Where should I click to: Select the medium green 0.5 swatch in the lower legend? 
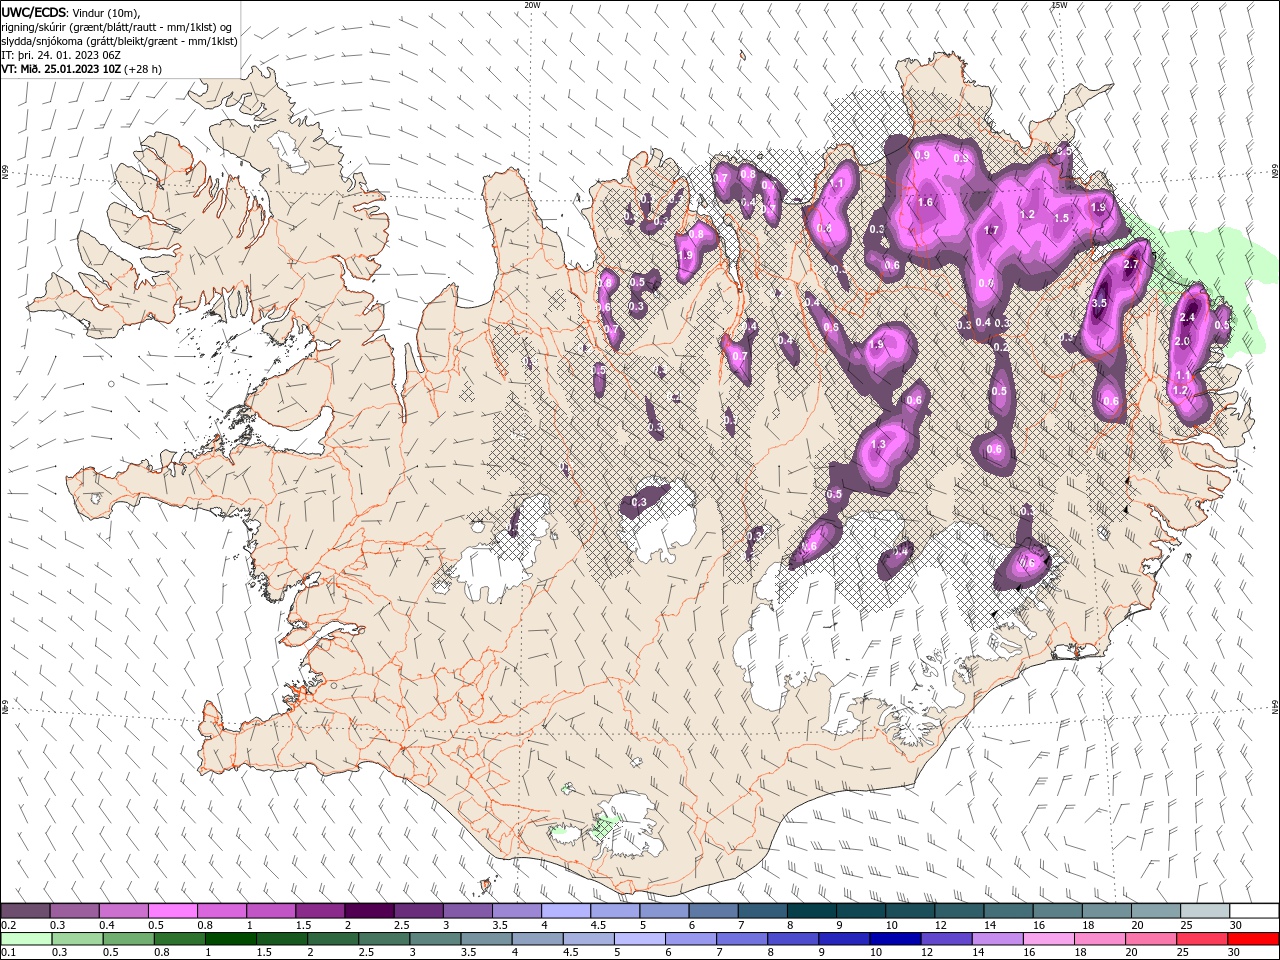coord(128,939)
